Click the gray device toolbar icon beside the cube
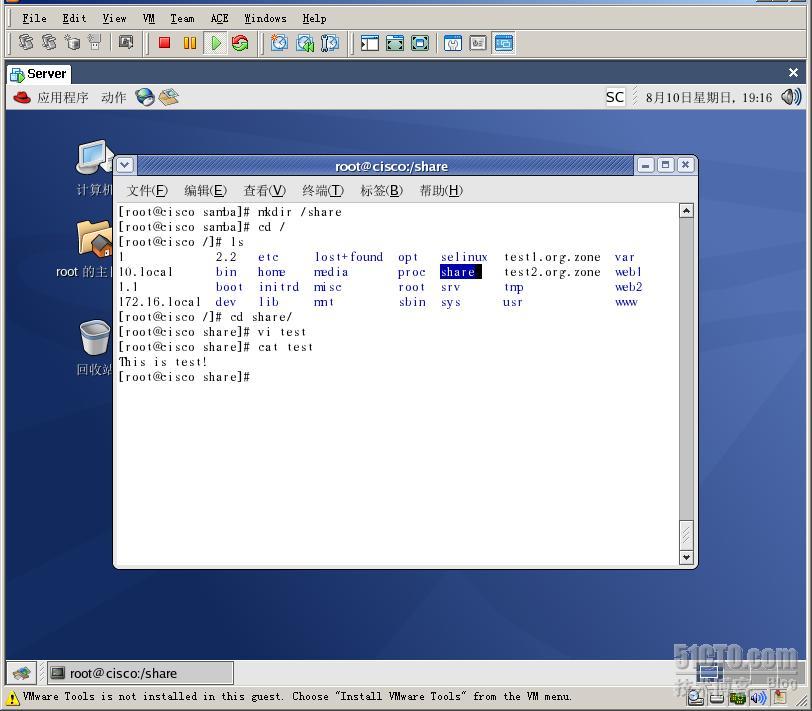Image resolution: width=812 pixels, height=711 pixels. tap(95, 42)
